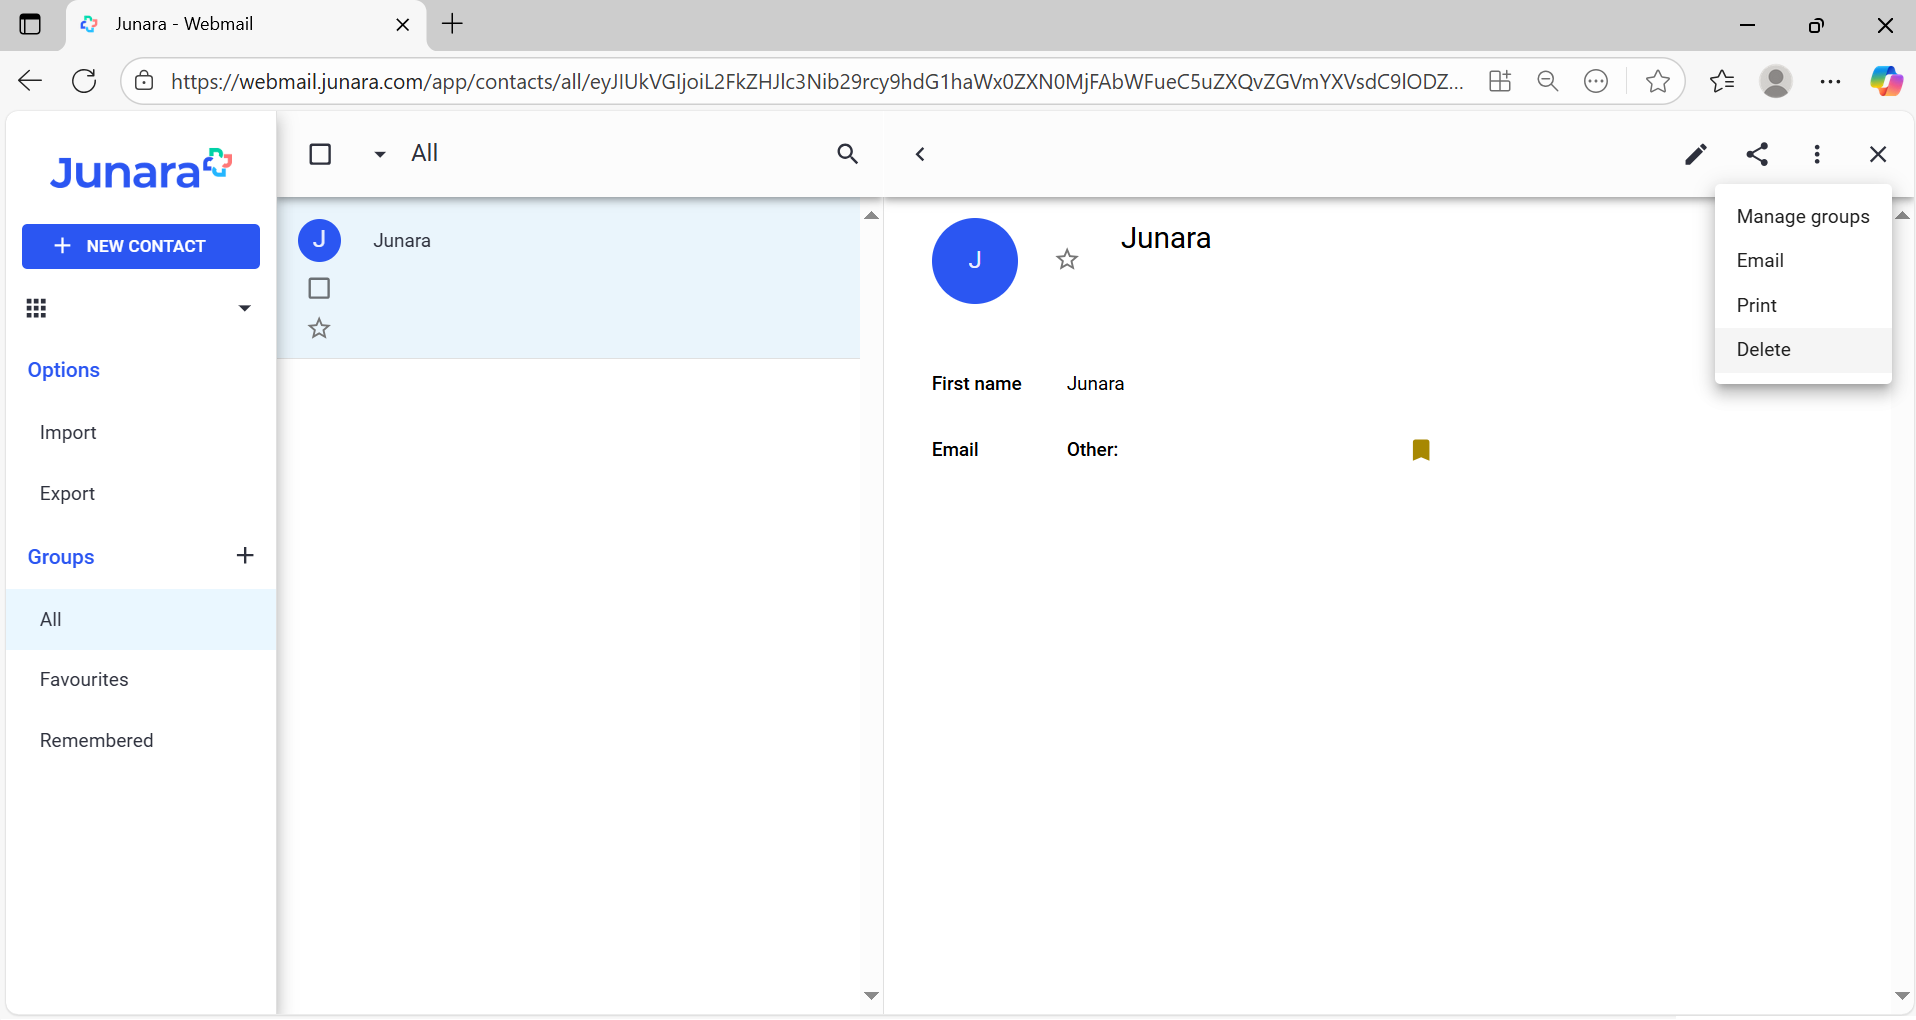The height and width of the screenshot is (1020, 1916).
Task: Toggle favourite star beside large avatar
Action: coord(1067,260)
